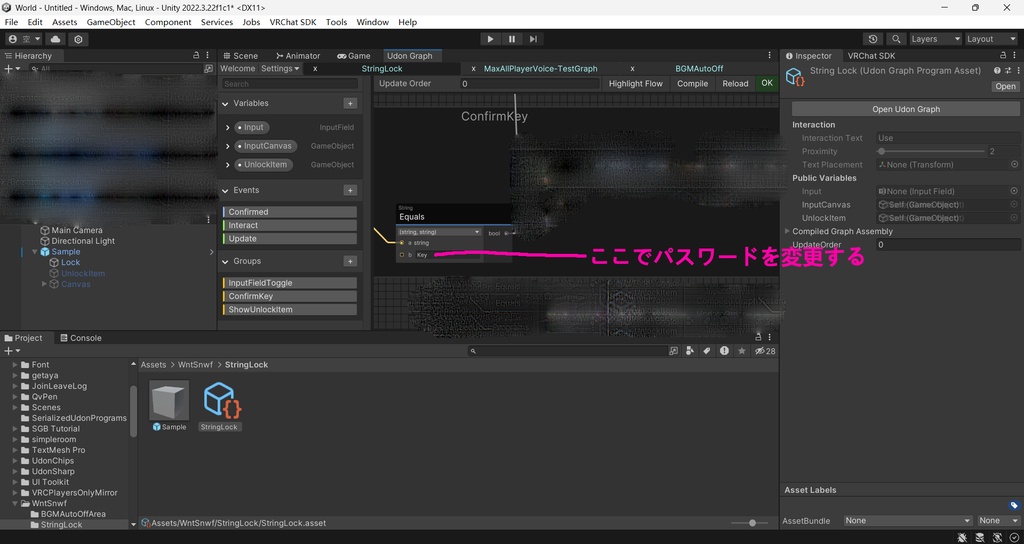Open Hierarchy create plus dropdown

tap(11, 69)
